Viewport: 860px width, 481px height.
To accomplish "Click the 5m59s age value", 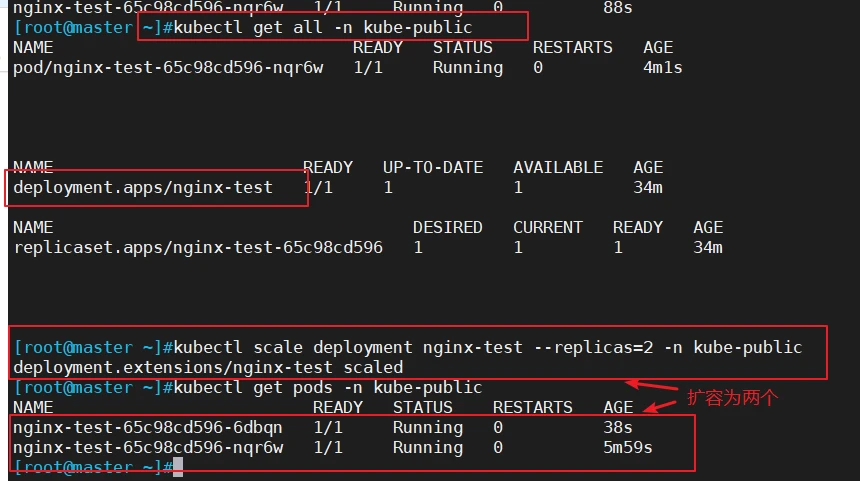I will pos(627,448).
